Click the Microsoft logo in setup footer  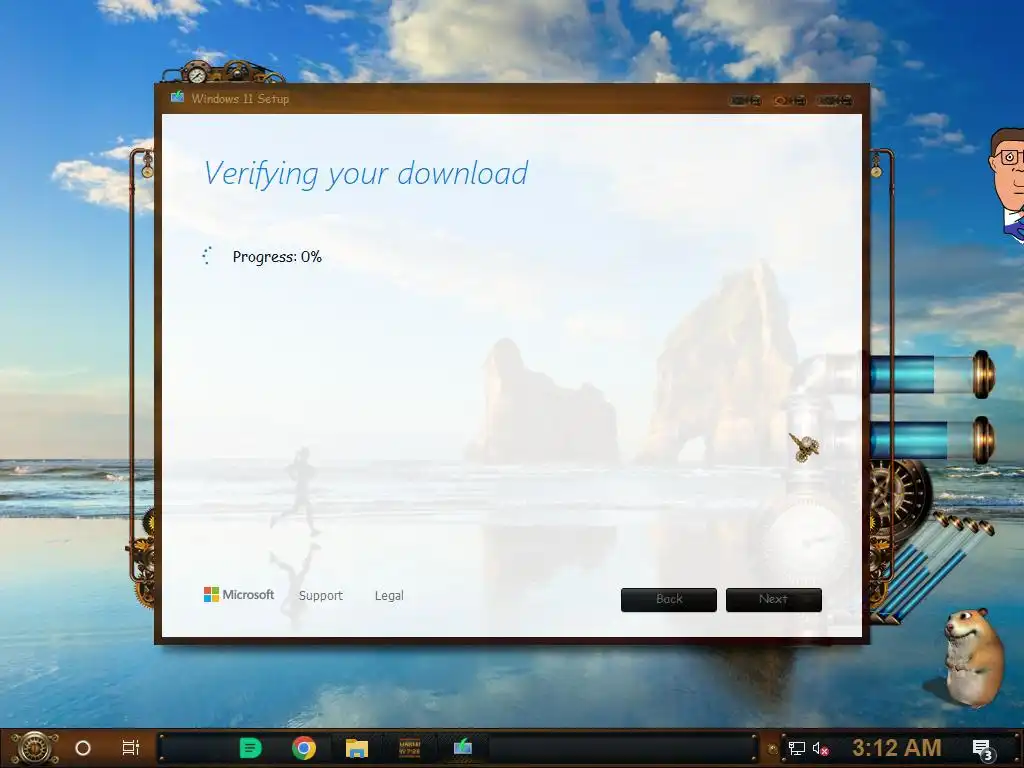[x=239, y=594]
